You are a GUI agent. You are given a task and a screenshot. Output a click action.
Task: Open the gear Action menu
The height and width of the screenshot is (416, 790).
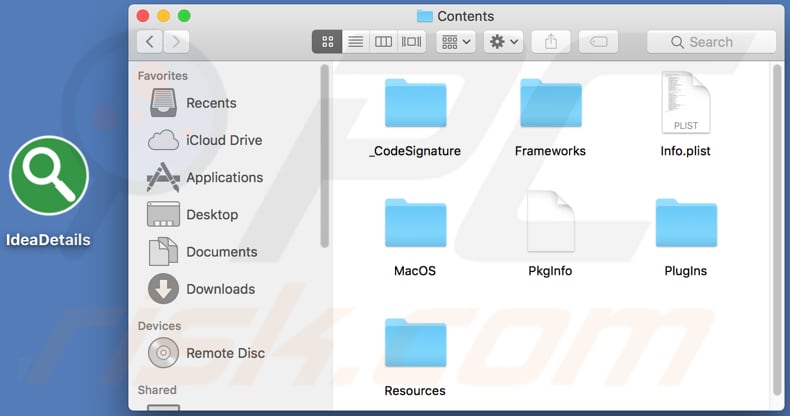[503, 42]
